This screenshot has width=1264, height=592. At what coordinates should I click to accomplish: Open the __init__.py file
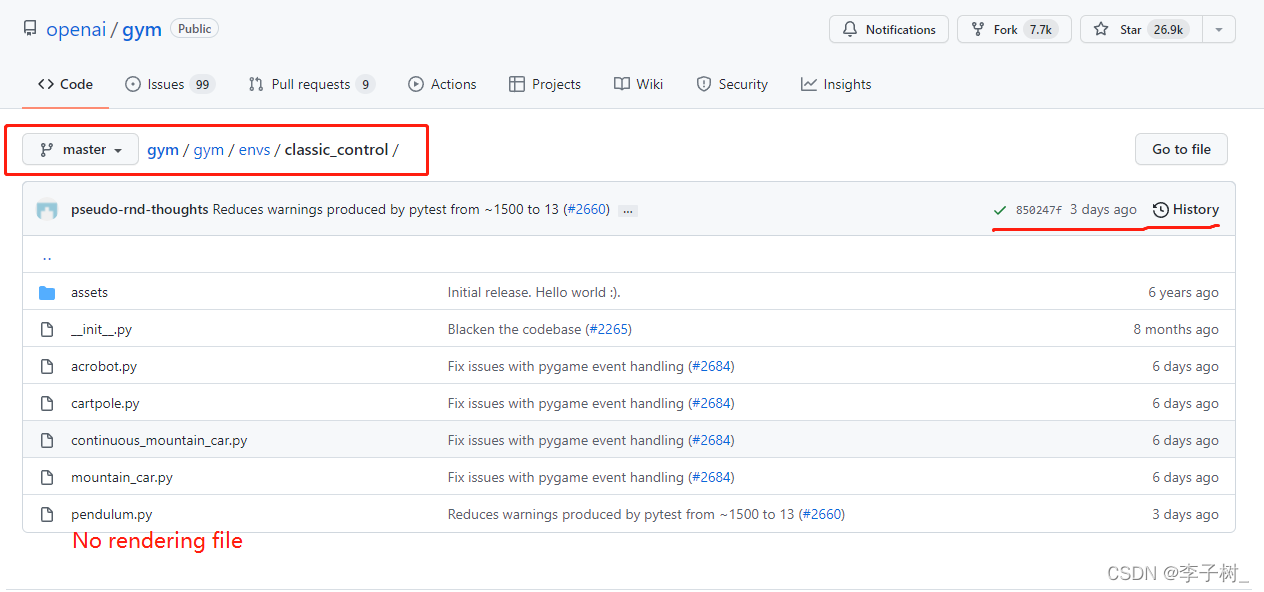101,329
